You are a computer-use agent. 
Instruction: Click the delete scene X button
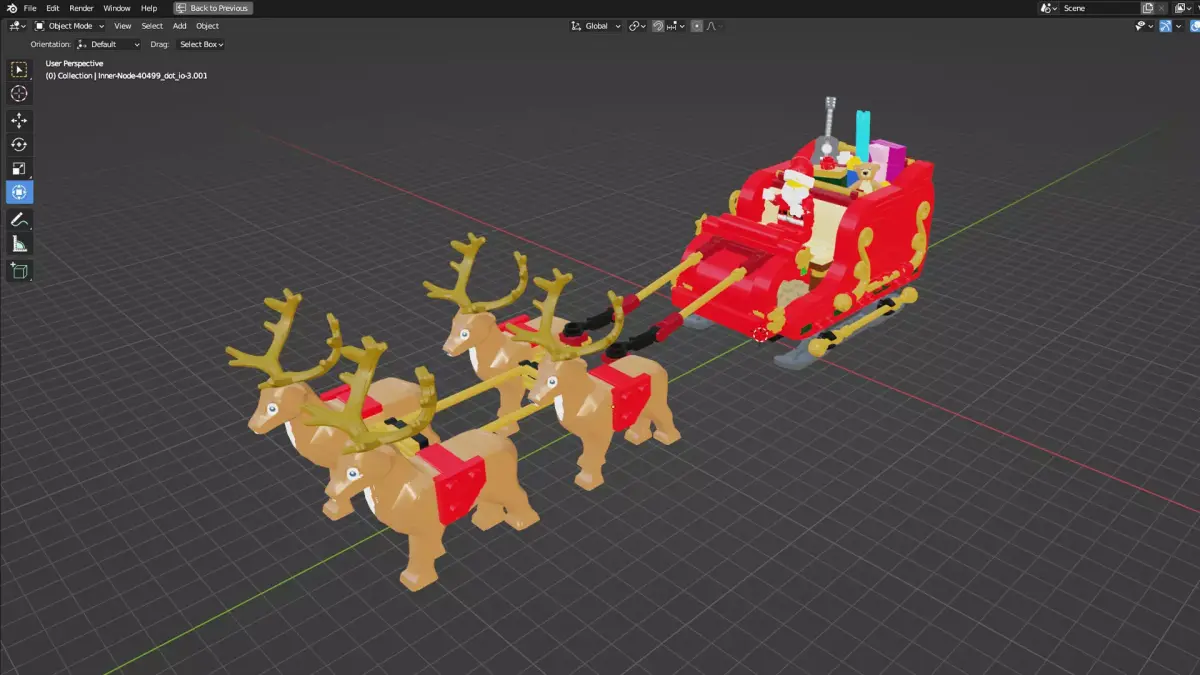[1163, 8]
